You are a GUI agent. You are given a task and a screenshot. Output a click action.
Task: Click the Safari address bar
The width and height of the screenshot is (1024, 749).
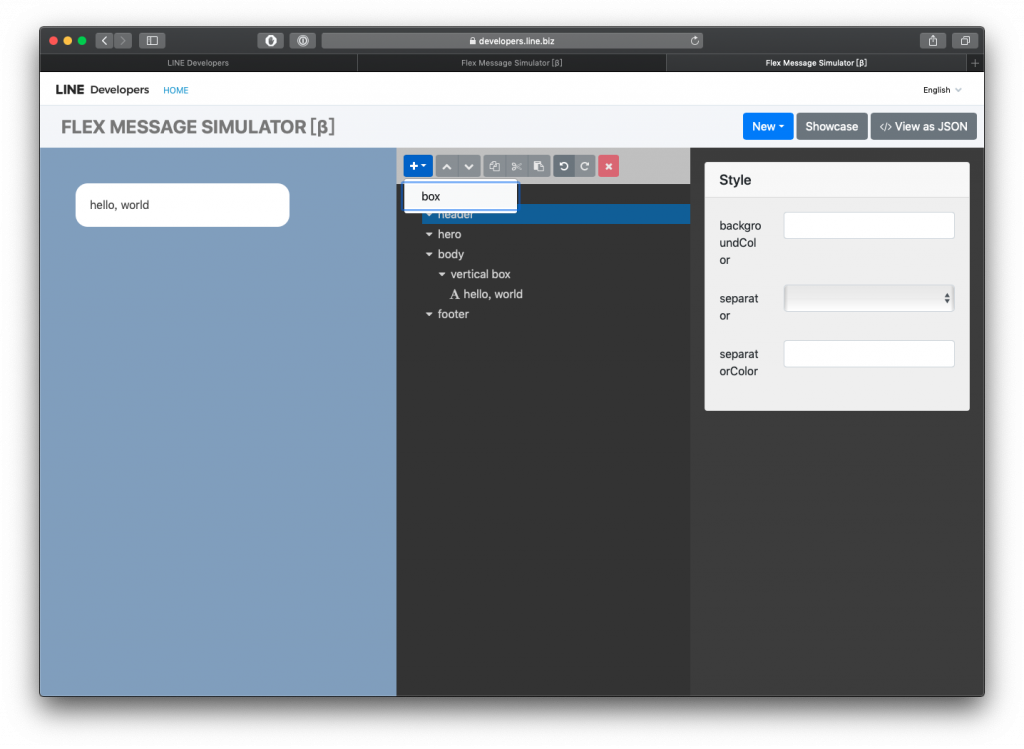click(513, 40)
